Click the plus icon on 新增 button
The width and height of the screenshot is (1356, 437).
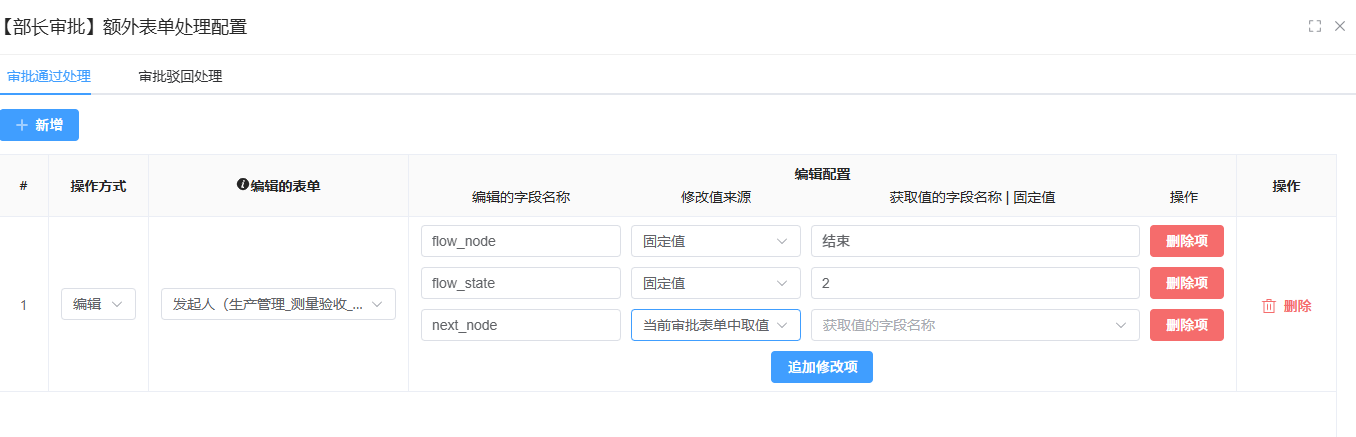22,125
